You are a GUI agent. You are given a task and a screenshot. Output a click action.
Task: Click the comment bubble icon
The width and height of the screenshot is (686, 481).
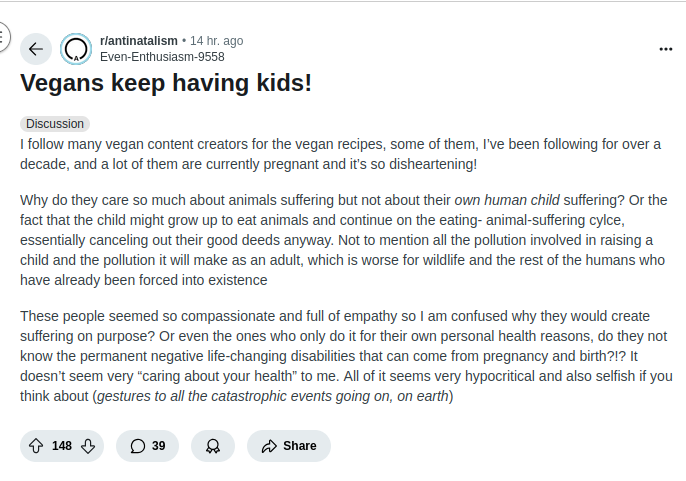tap(137, 446)
